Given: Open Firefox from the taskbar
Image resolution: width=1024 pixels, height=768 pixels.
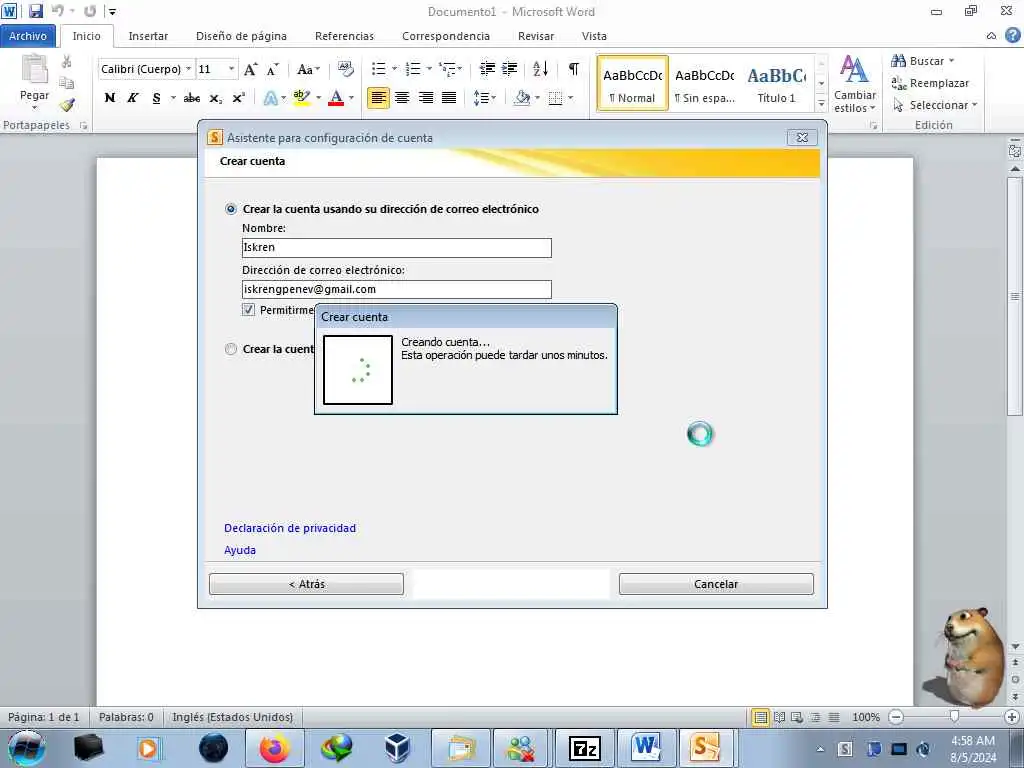Looking at the screenshot, I should click(275, 748).
